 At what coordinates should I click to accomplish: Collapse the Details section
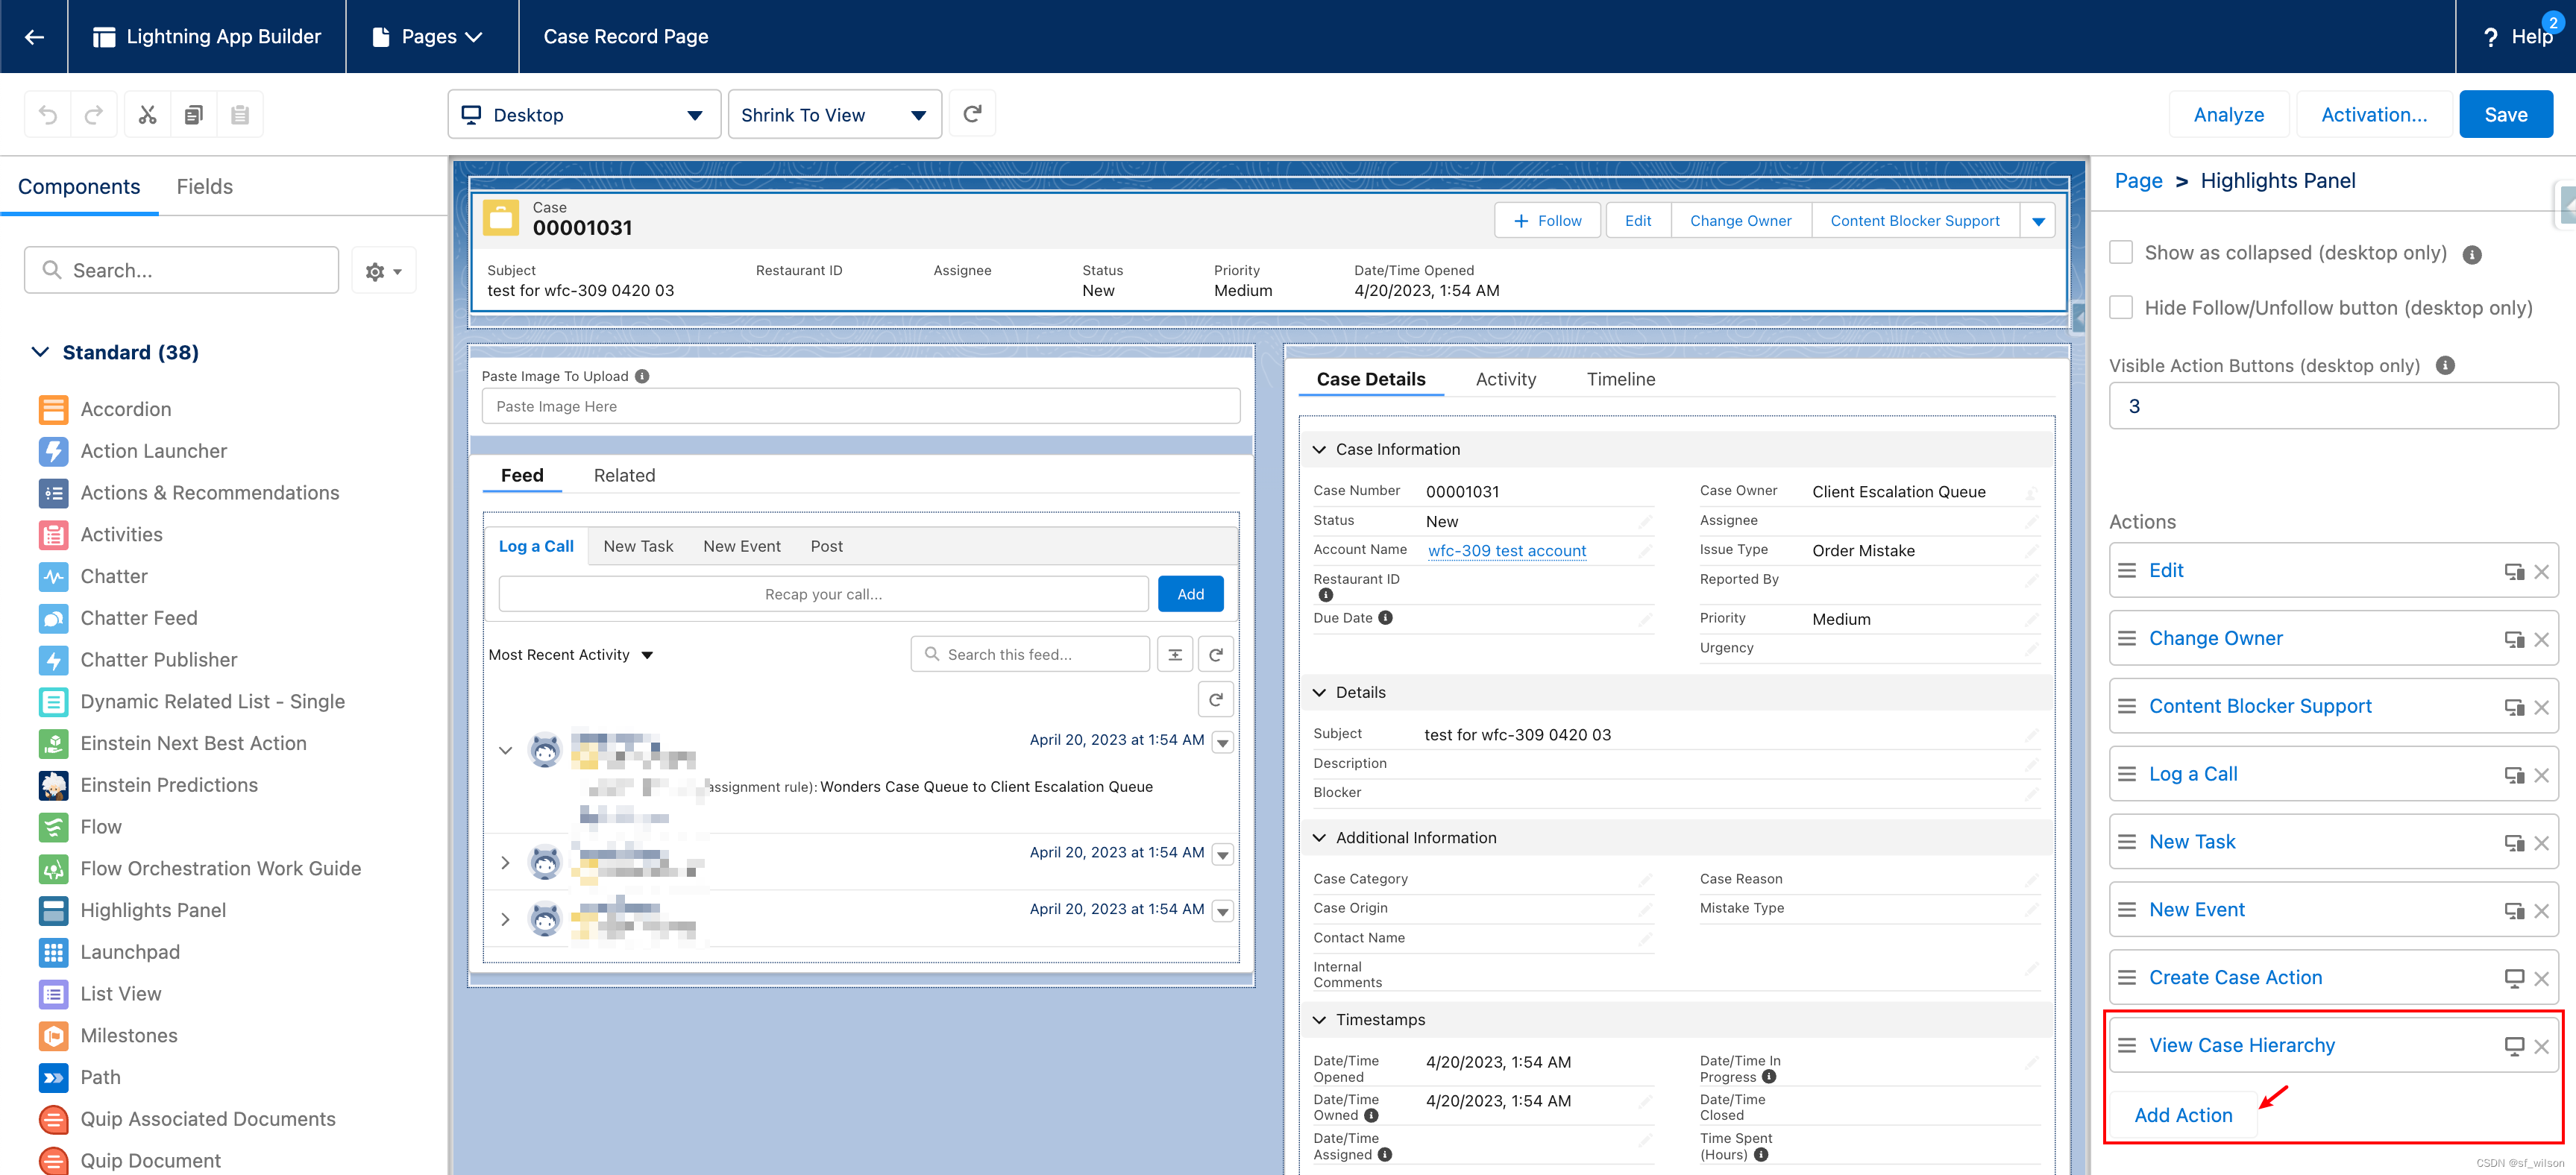click(x=1319, y=693)
